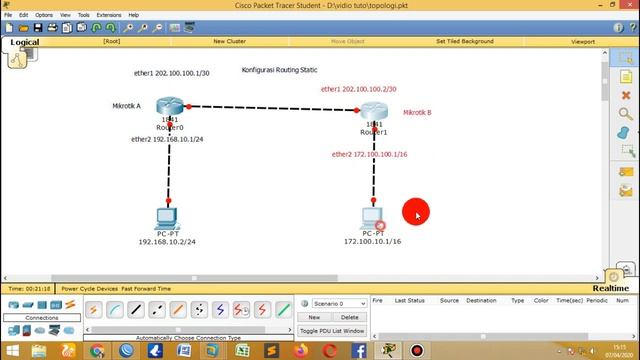
Task: Open the Drawing Palette
Action: pyautogui.click(x=175, y=28)
